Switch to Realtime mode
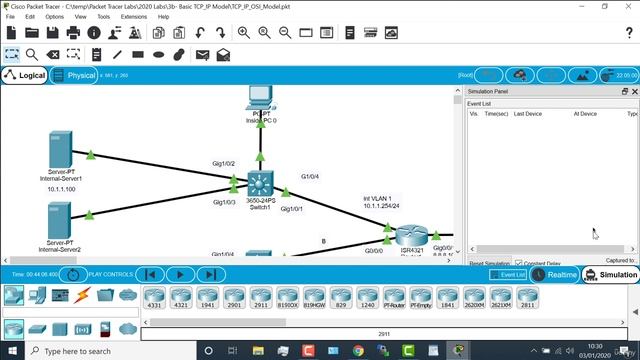640x360 pixels. 556,275
